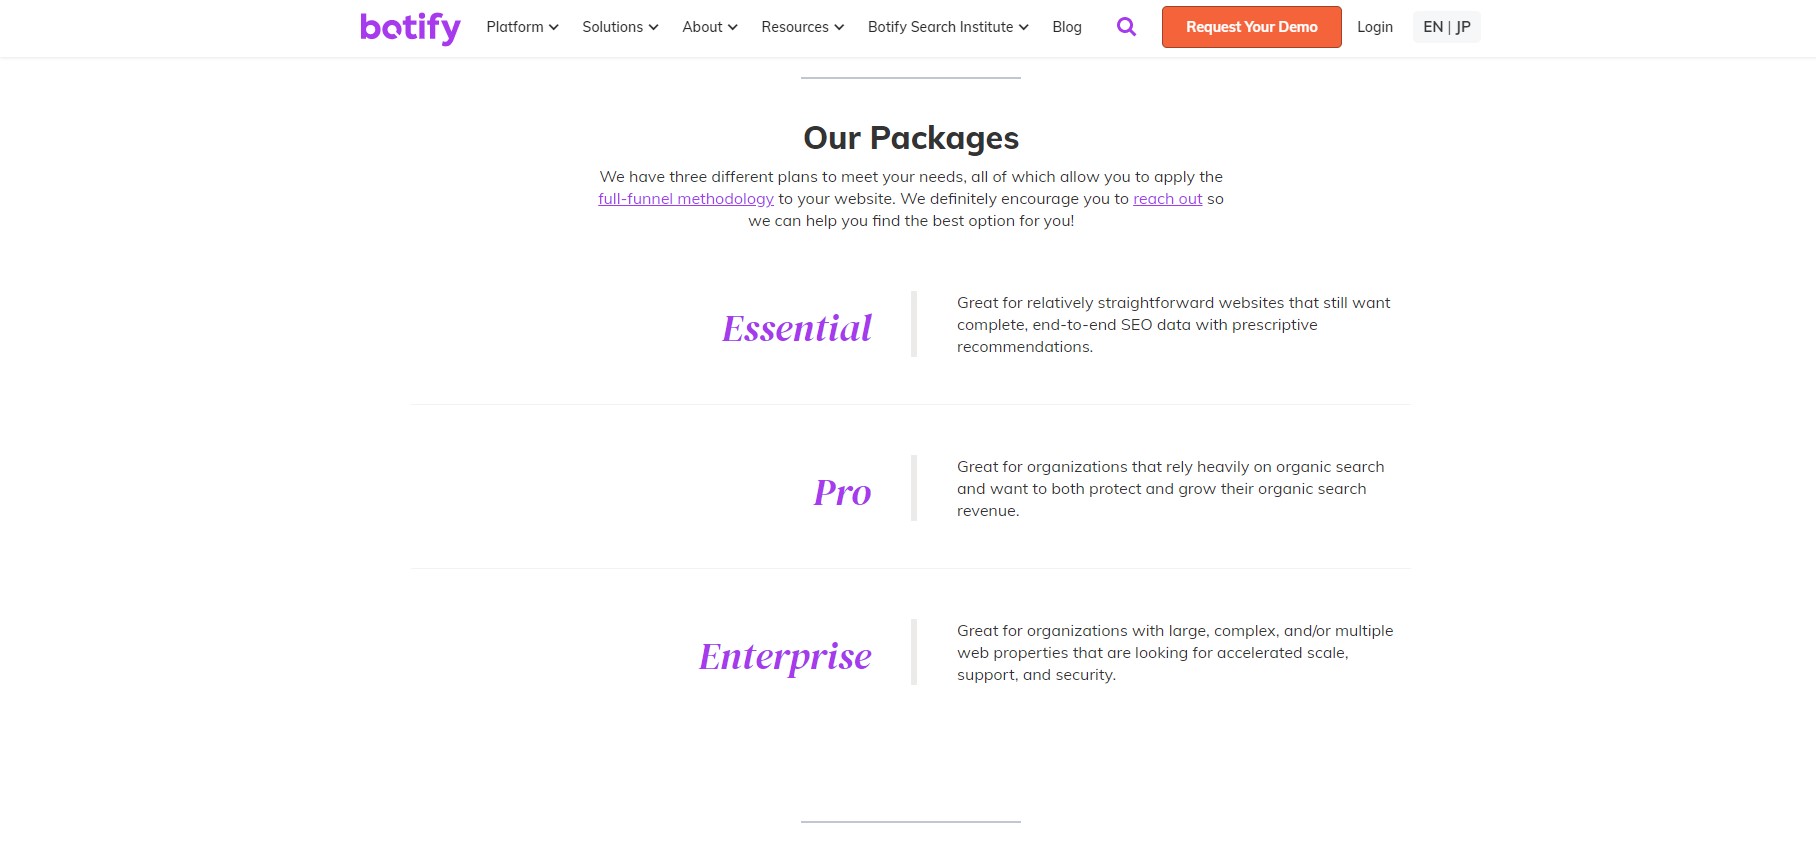Click the reach out link
Image resolution: width=1816 pixels, height=846 pixels.
click(x=1167, y=199)
